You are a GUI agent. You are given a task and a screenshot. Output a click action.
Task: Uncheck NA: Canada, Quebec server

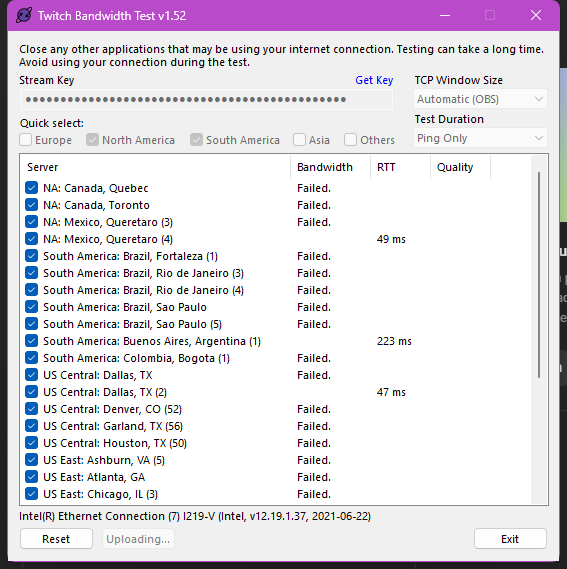32,188
